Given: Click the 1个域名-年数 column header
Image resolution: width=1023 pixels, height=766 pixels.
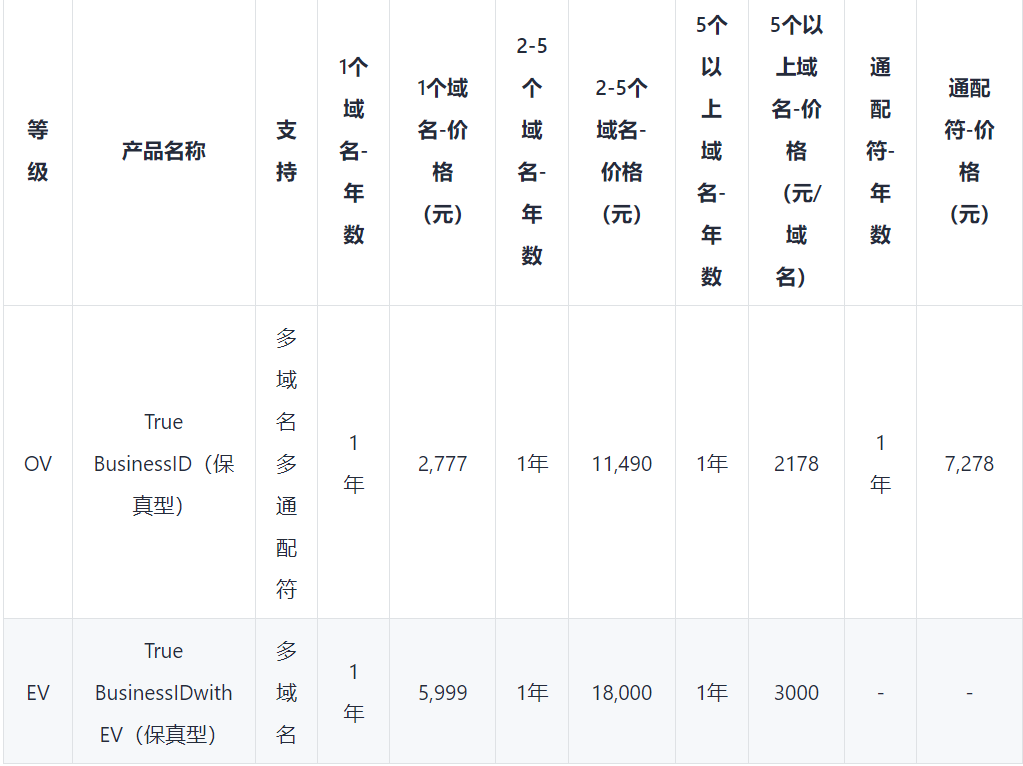Looking at the screenshot, I should pos(354,151).
